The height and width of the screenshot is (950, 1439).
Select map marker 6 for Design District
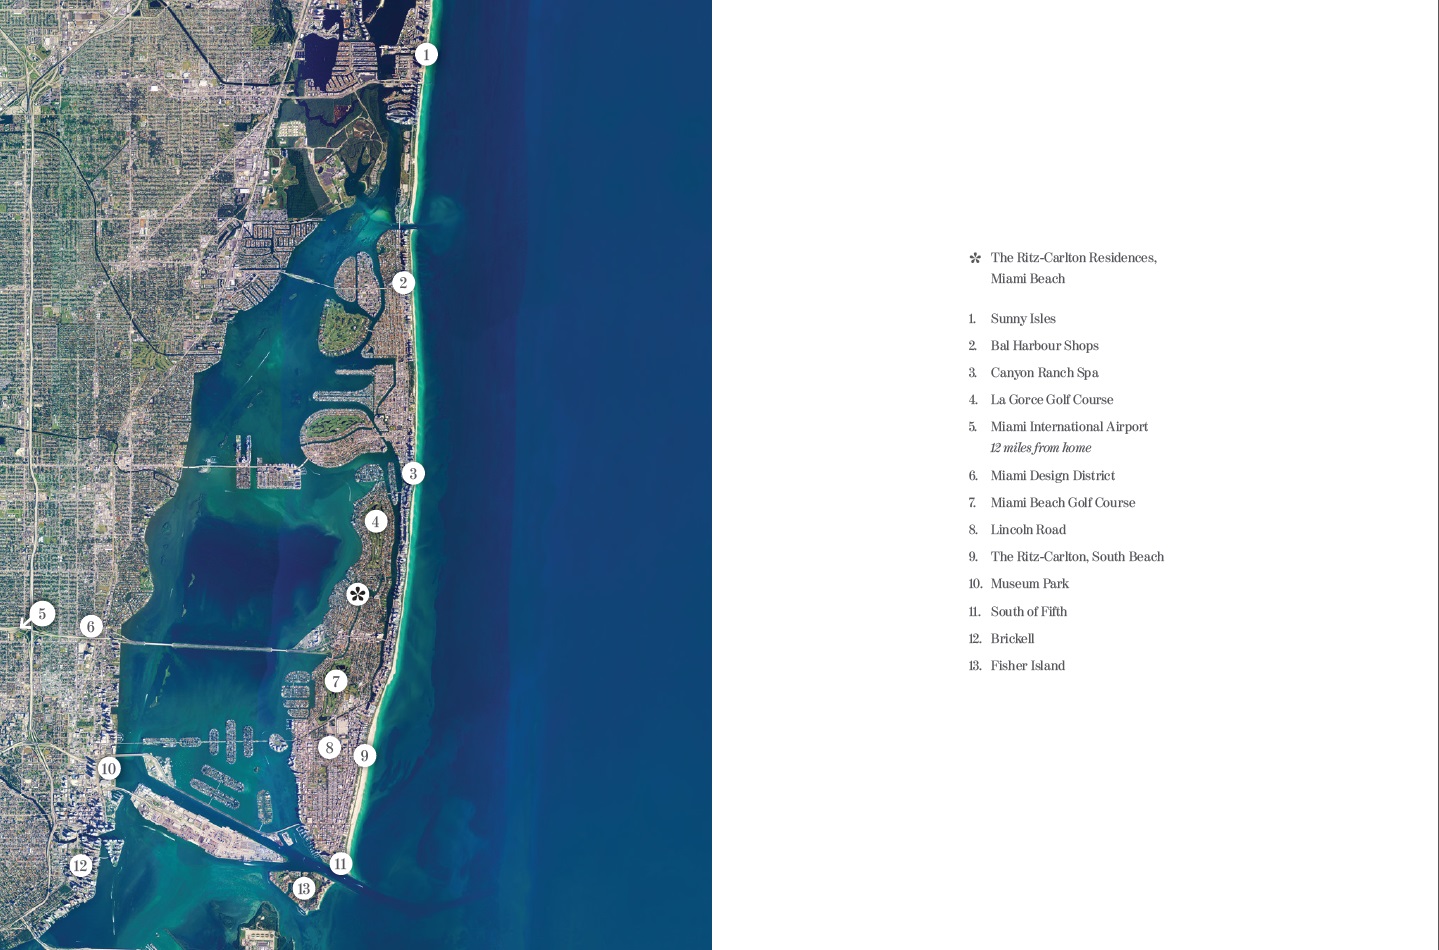[91, 627]
